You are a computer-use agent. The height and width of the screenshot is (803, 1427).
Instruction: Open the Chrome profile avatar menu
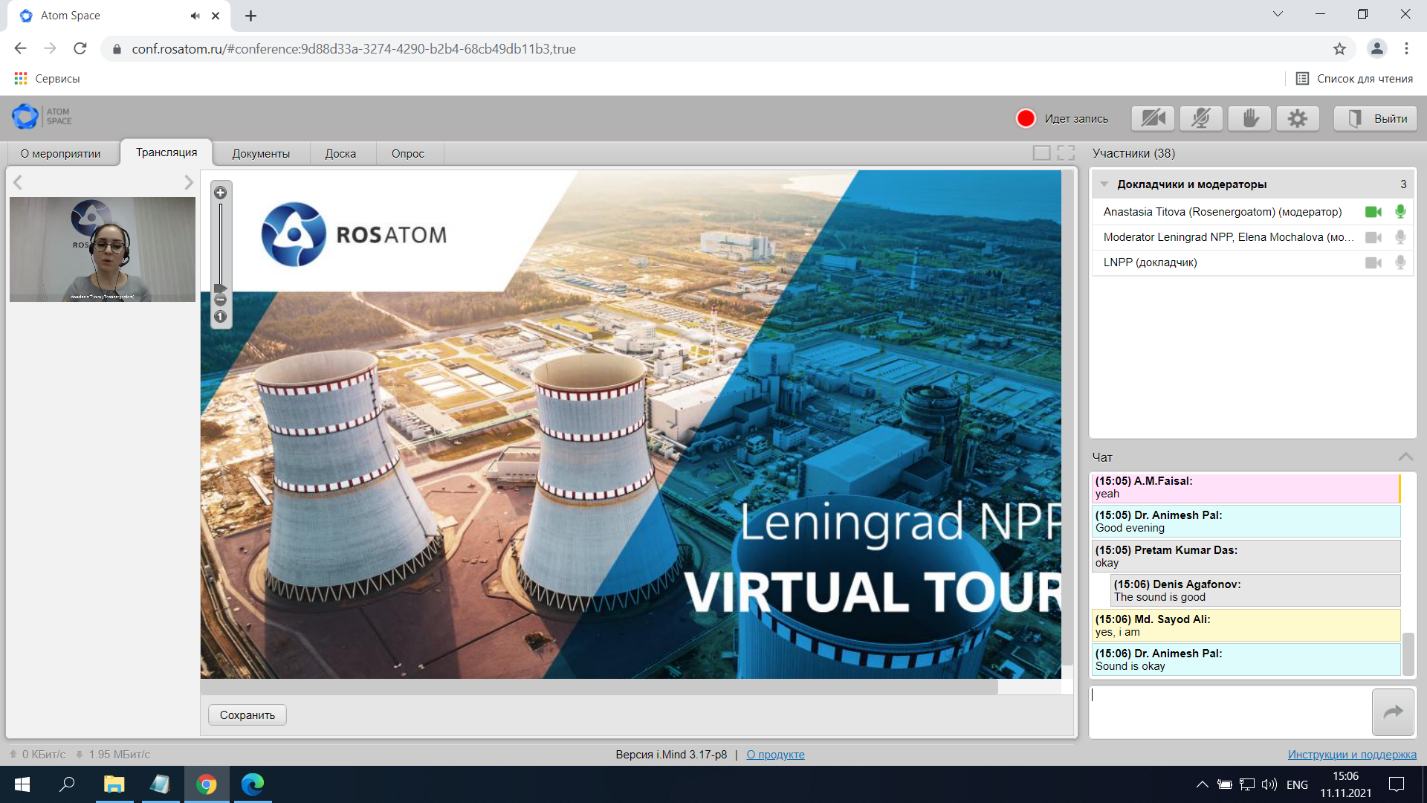click(x=1377, y=48)
